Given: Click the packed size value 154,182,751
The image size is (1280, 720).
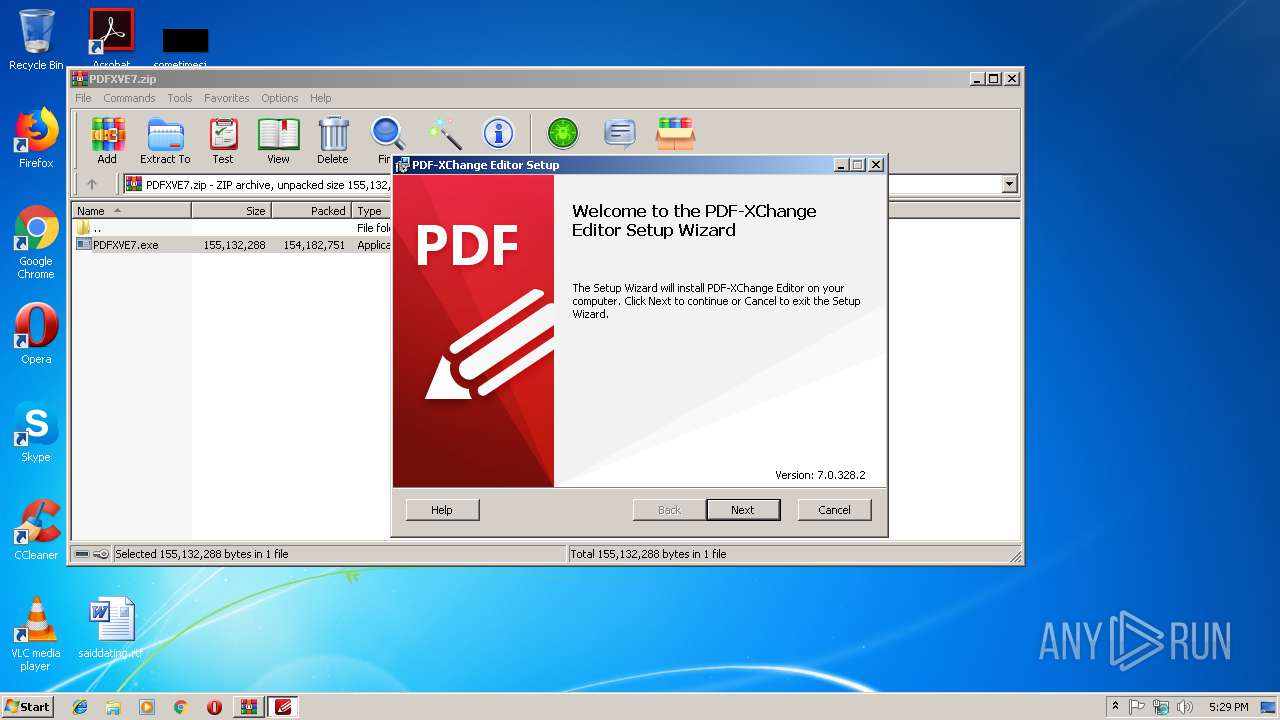Looking at the screenshot, I should click(x=314, y=245).
